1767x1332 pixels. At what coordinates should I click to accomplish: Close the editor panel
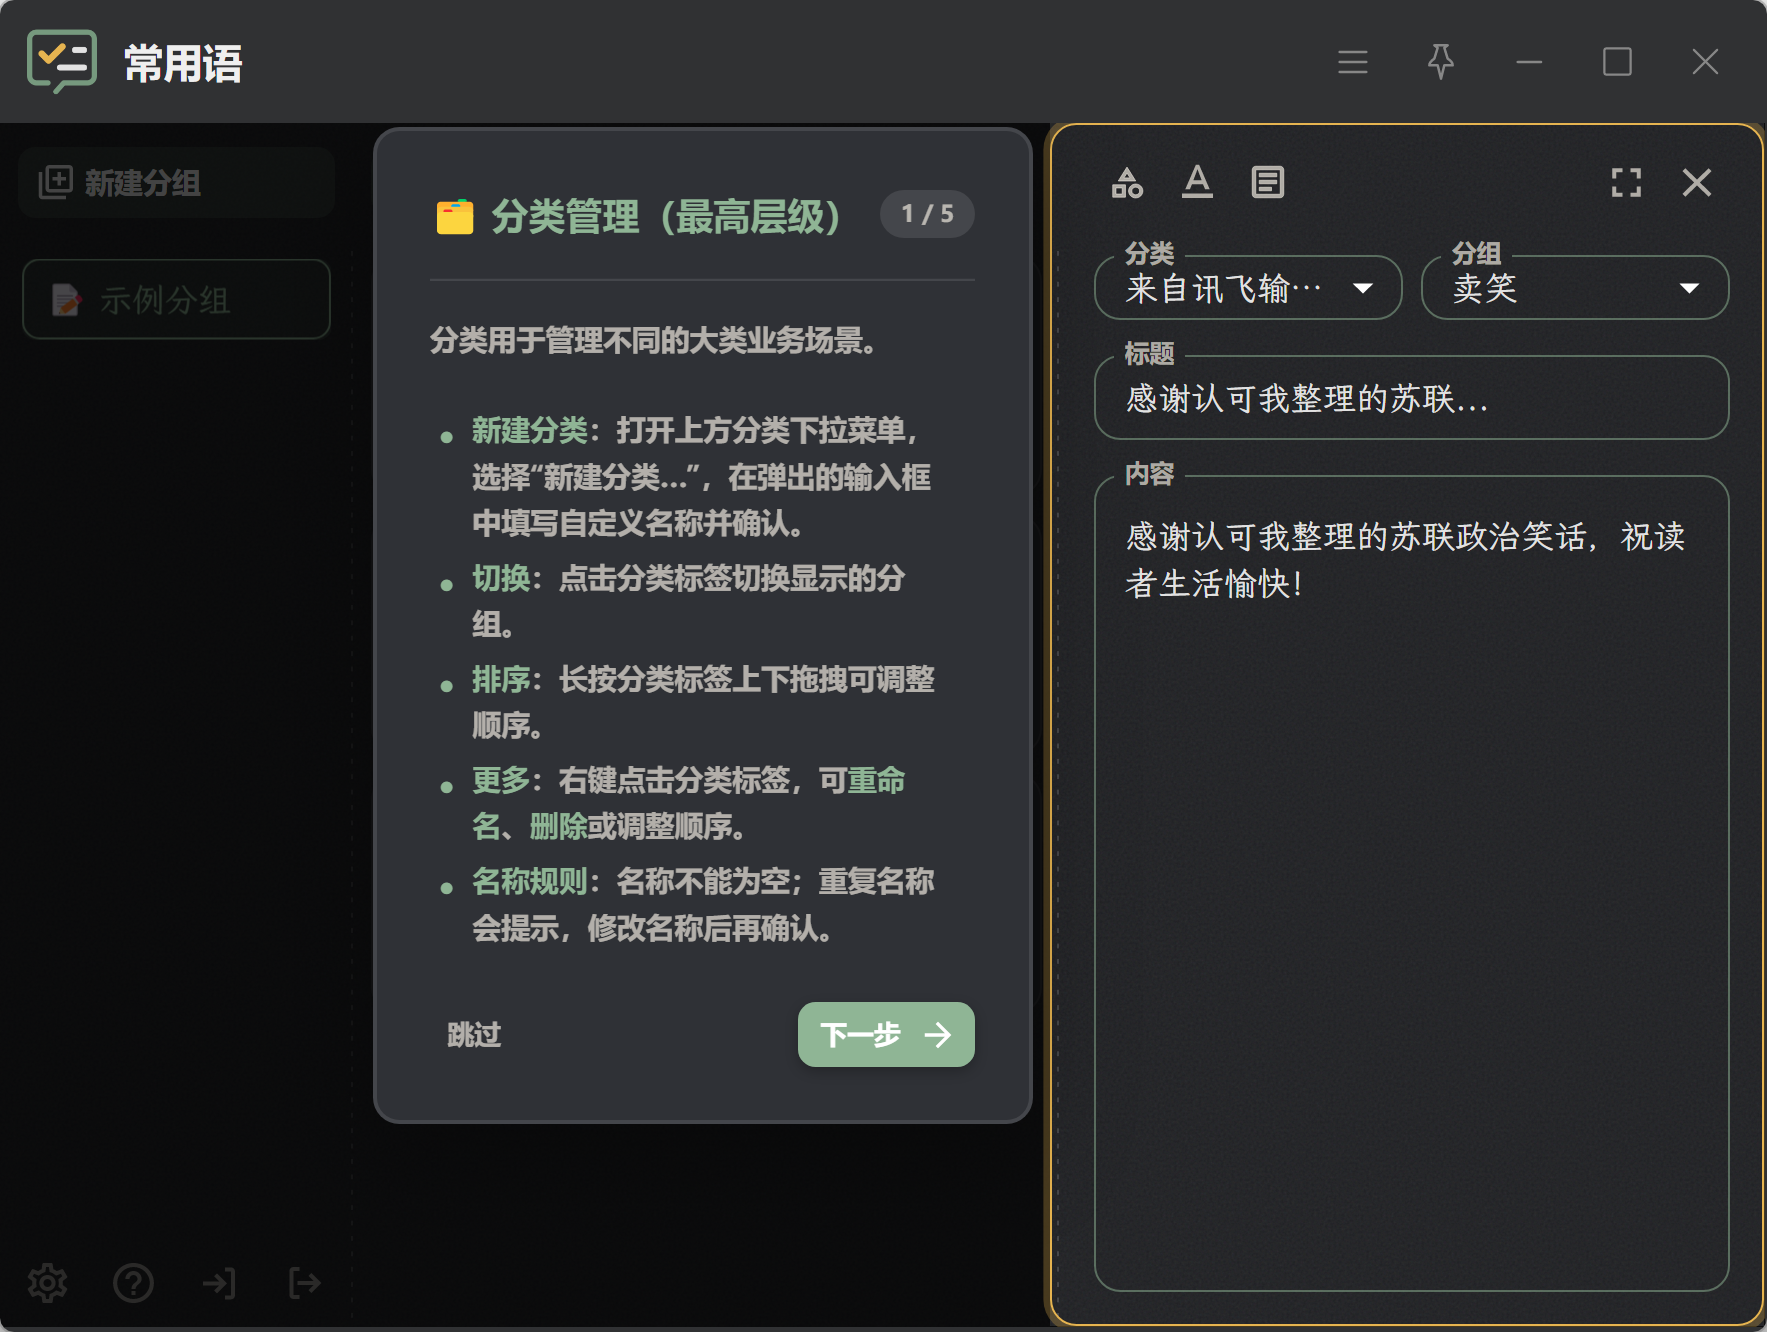(1696, 182)
